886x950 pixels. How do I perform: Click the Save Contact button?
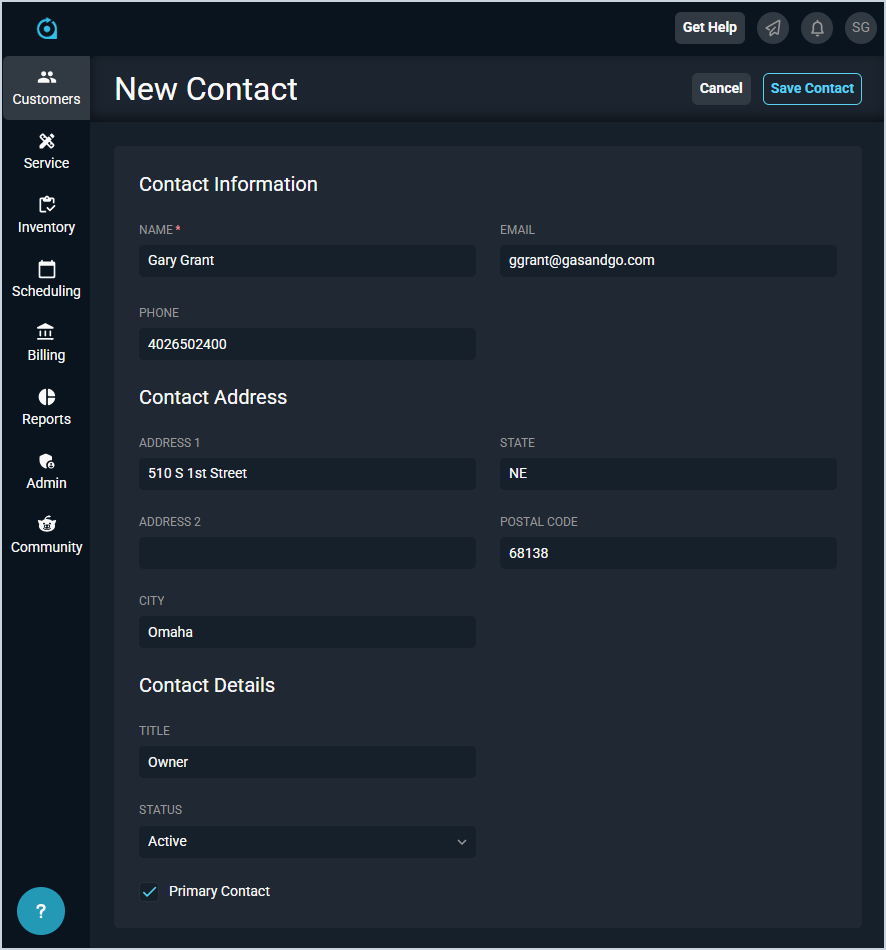coord(812,88)
